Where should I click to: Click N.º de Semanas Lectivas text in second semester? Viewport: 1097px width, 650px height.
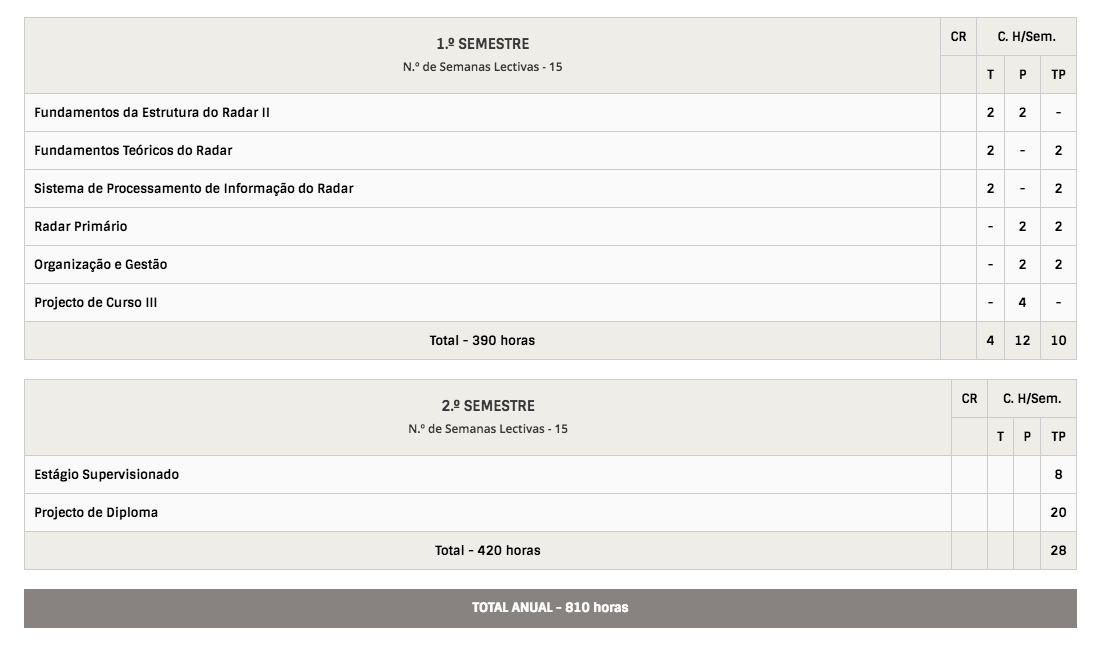[x=488, y=429]
